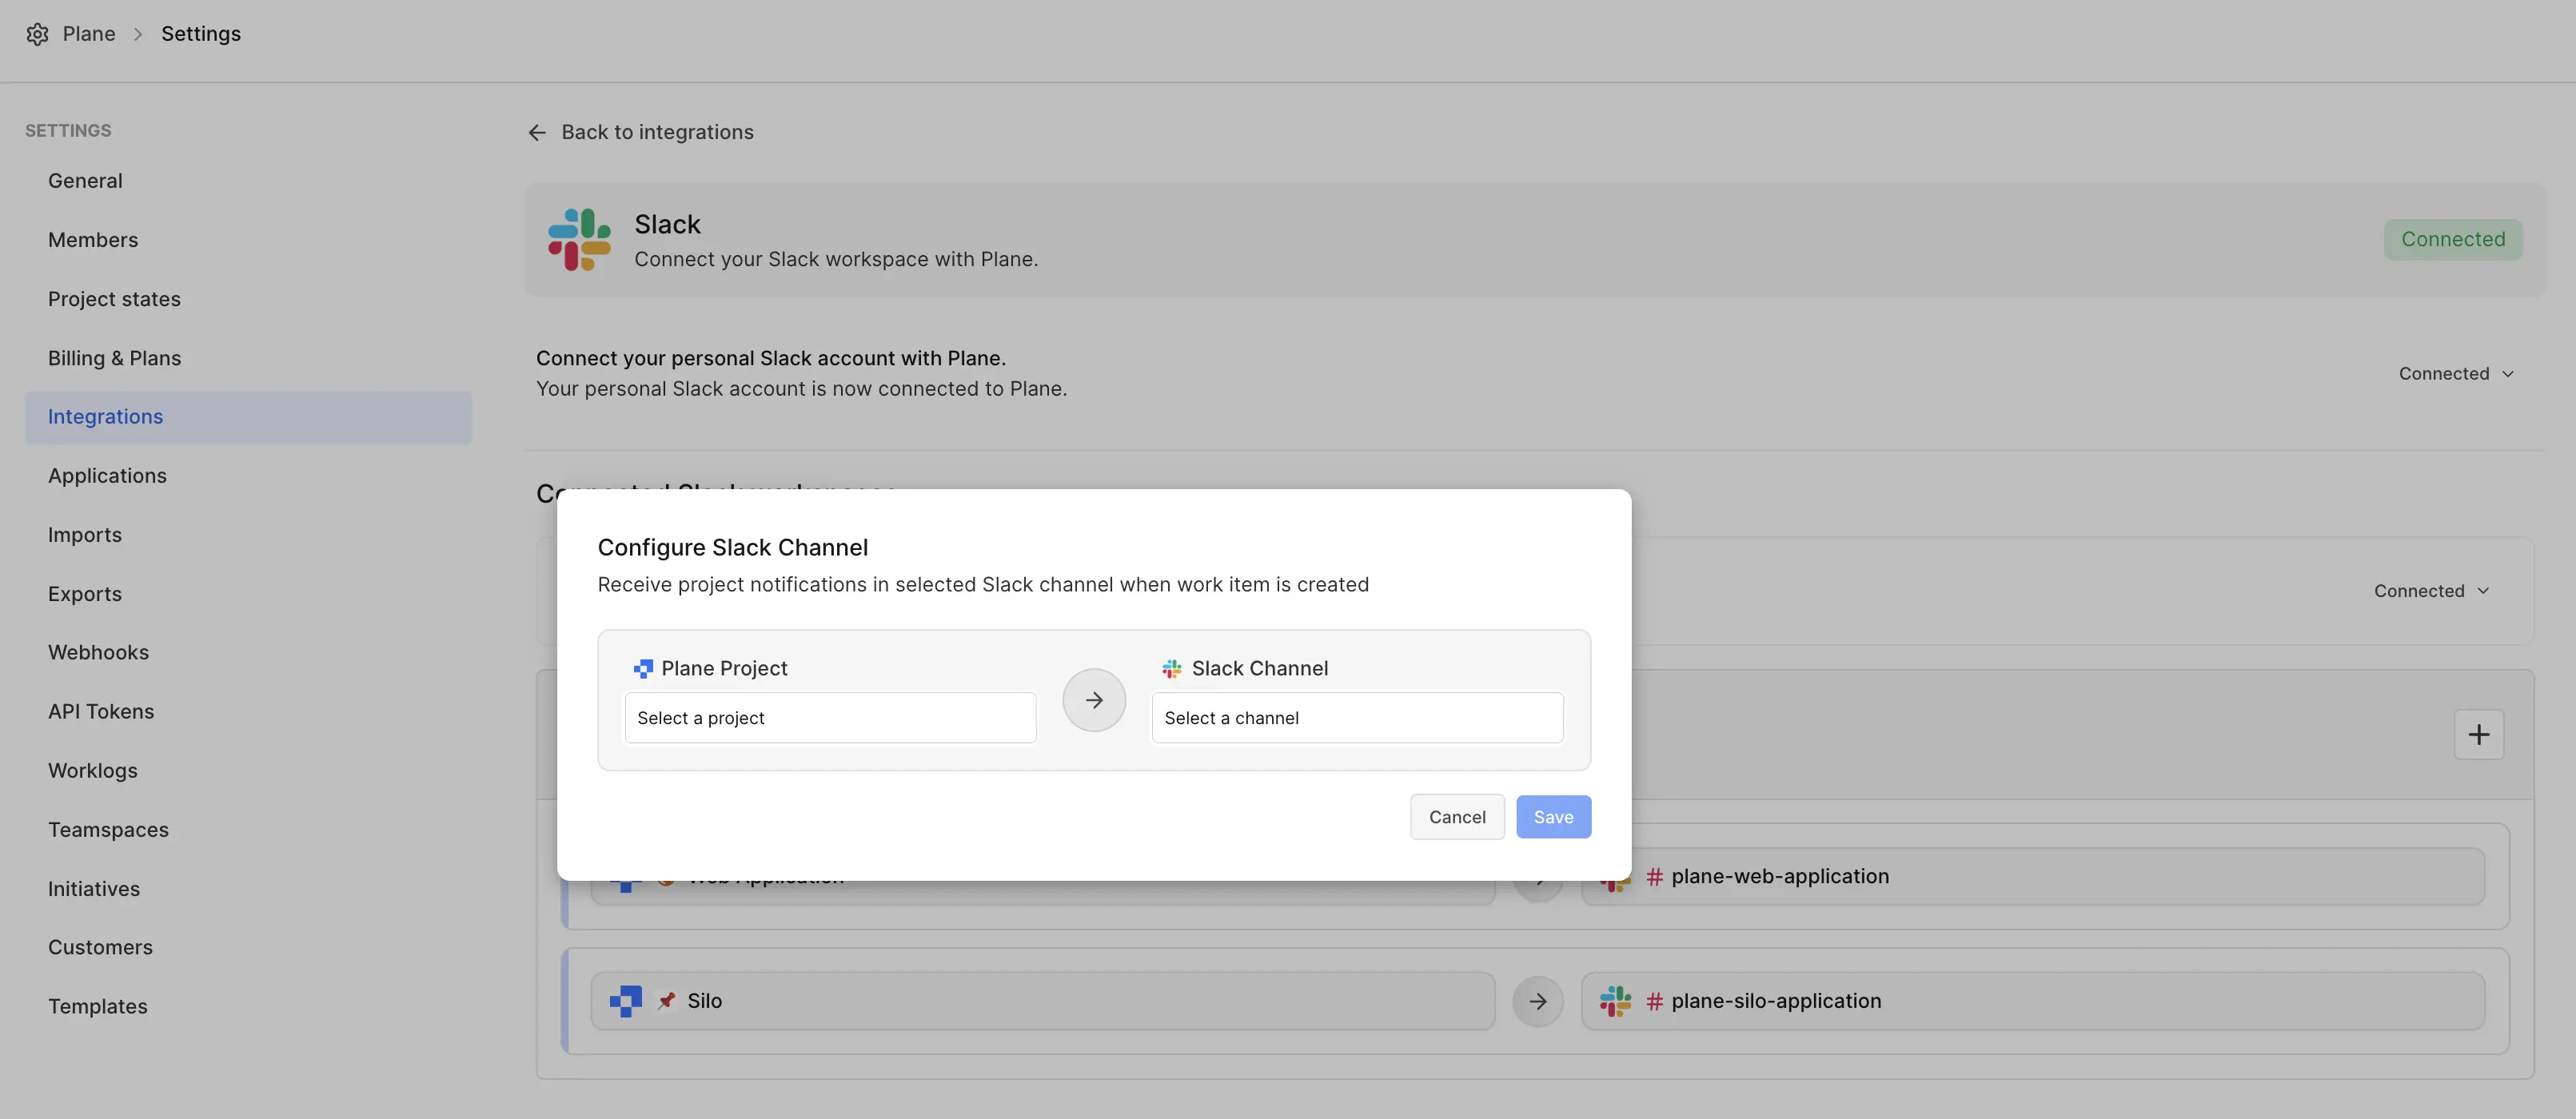Screen dimensions: 2576x1119
Task: Go to Exports page
Action: coord(248,594)
